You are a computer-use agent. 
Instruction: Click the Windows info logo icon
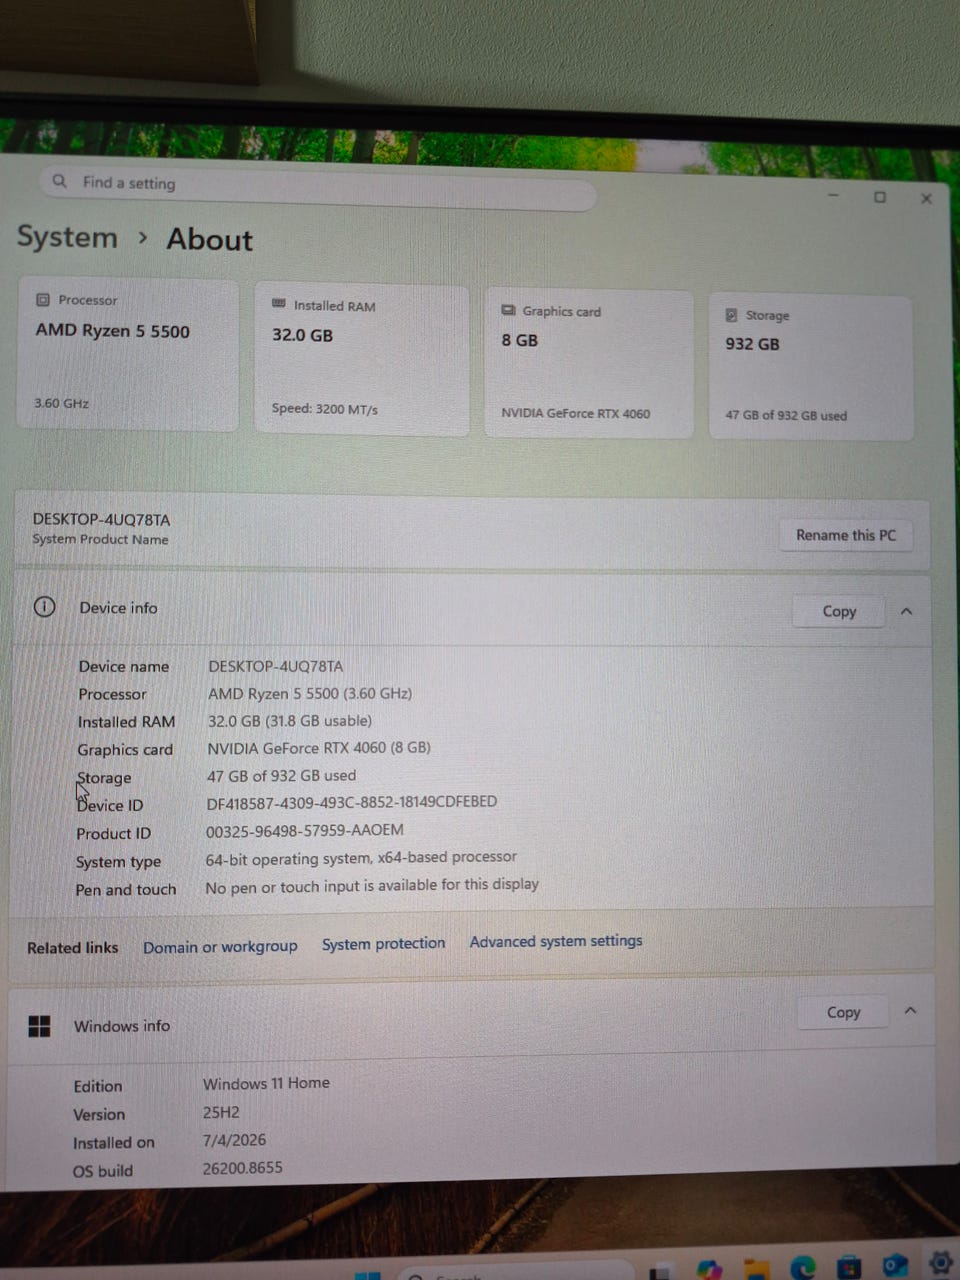point(39,1026)
